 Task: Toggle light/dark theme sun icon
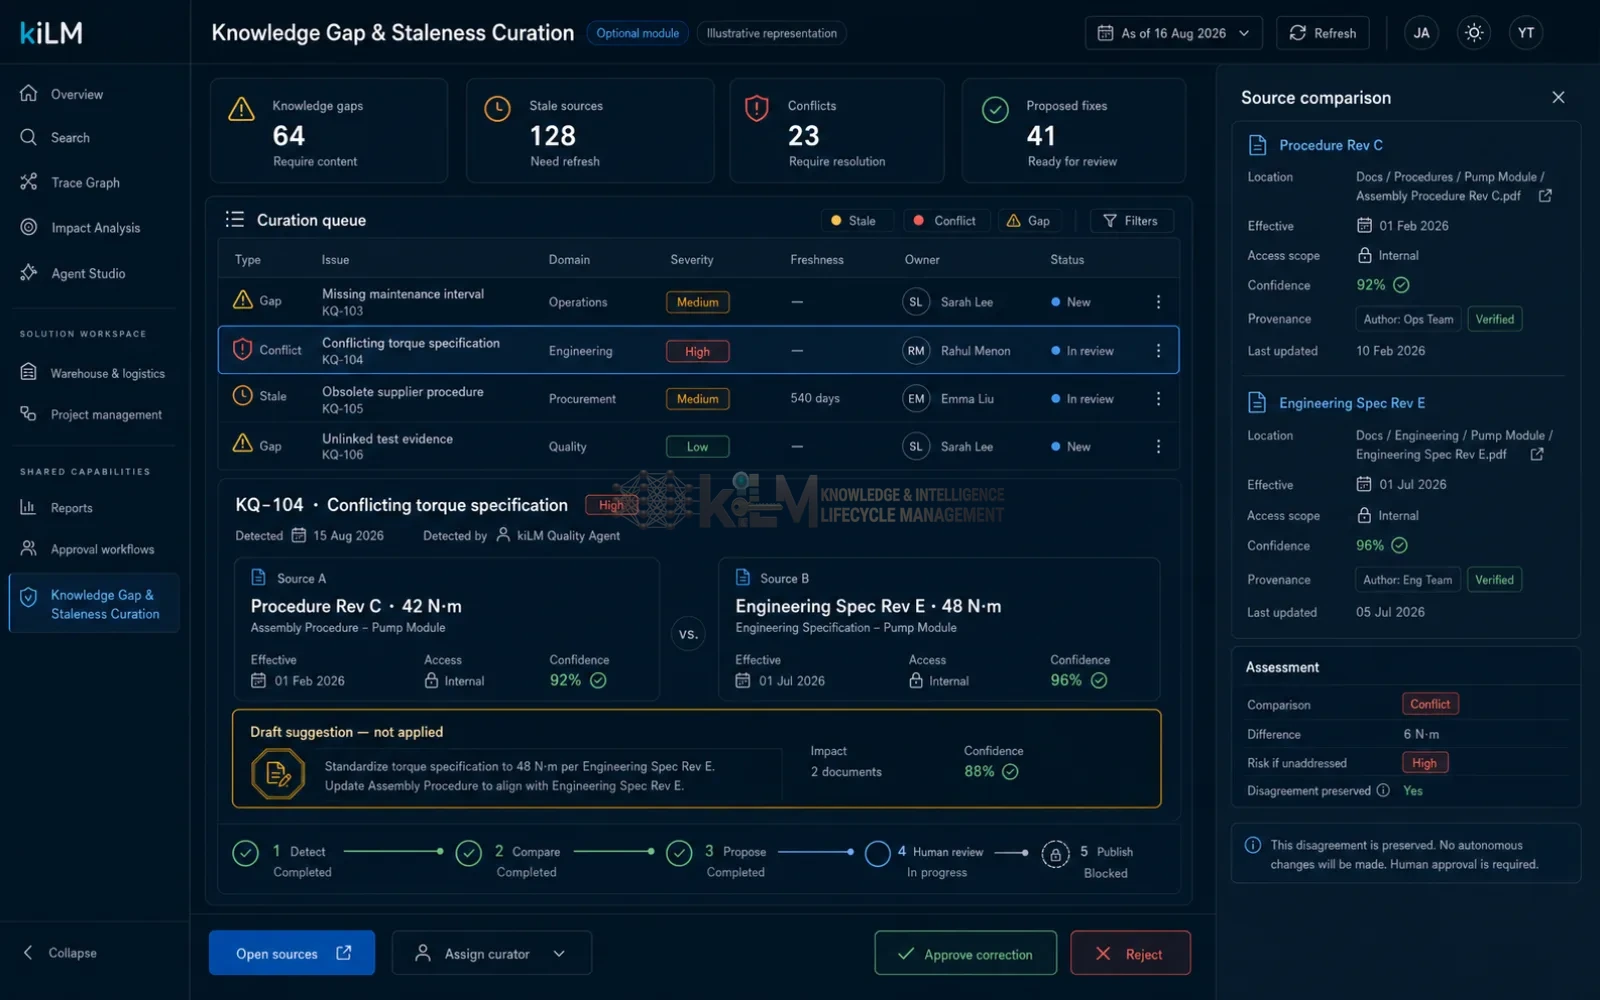[1474, 33]
